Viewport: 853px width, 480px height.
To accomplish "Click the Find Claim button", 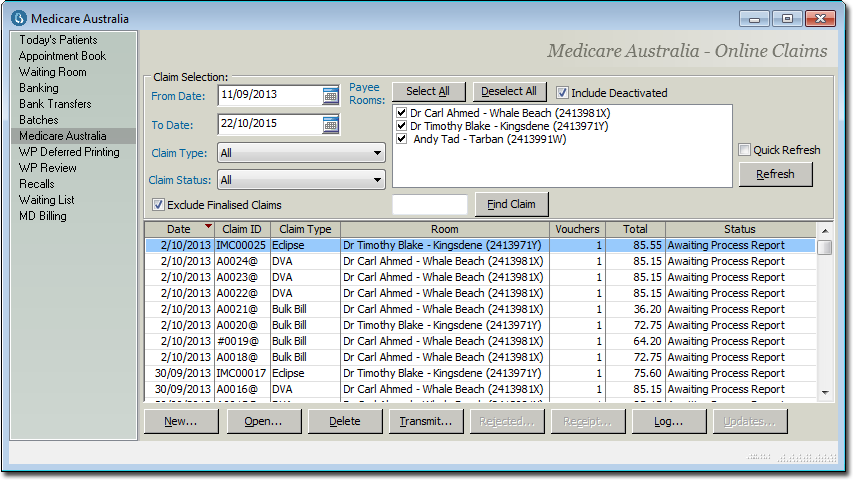I will pyautogui.click(x=512, y=205).
